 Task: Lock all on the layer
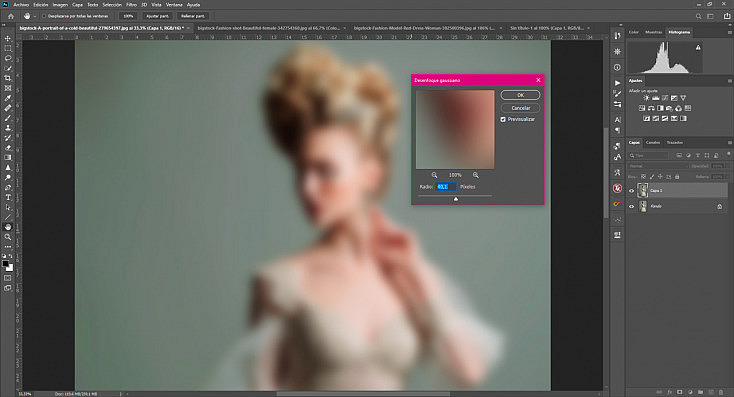677,176
